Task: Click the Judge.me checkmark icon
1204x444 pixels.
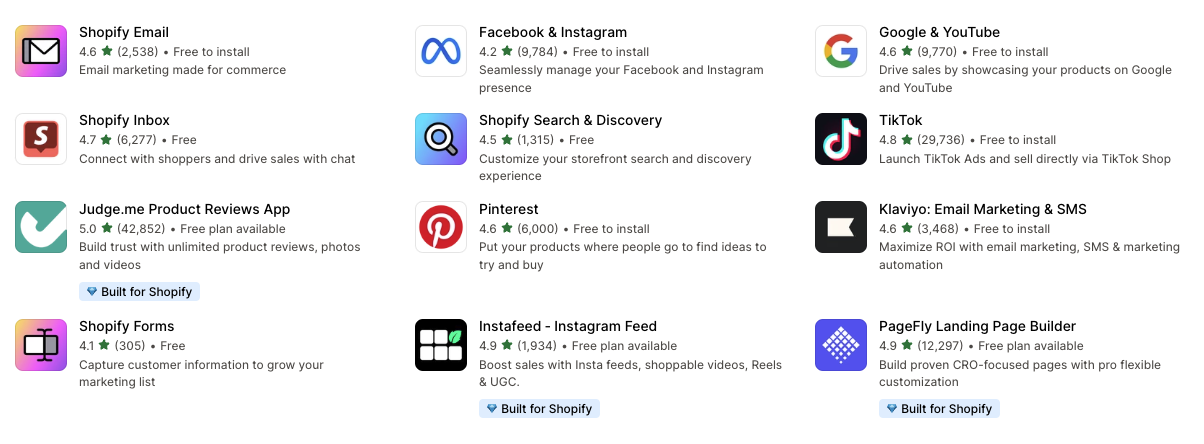Action: (x=41, y=227)
